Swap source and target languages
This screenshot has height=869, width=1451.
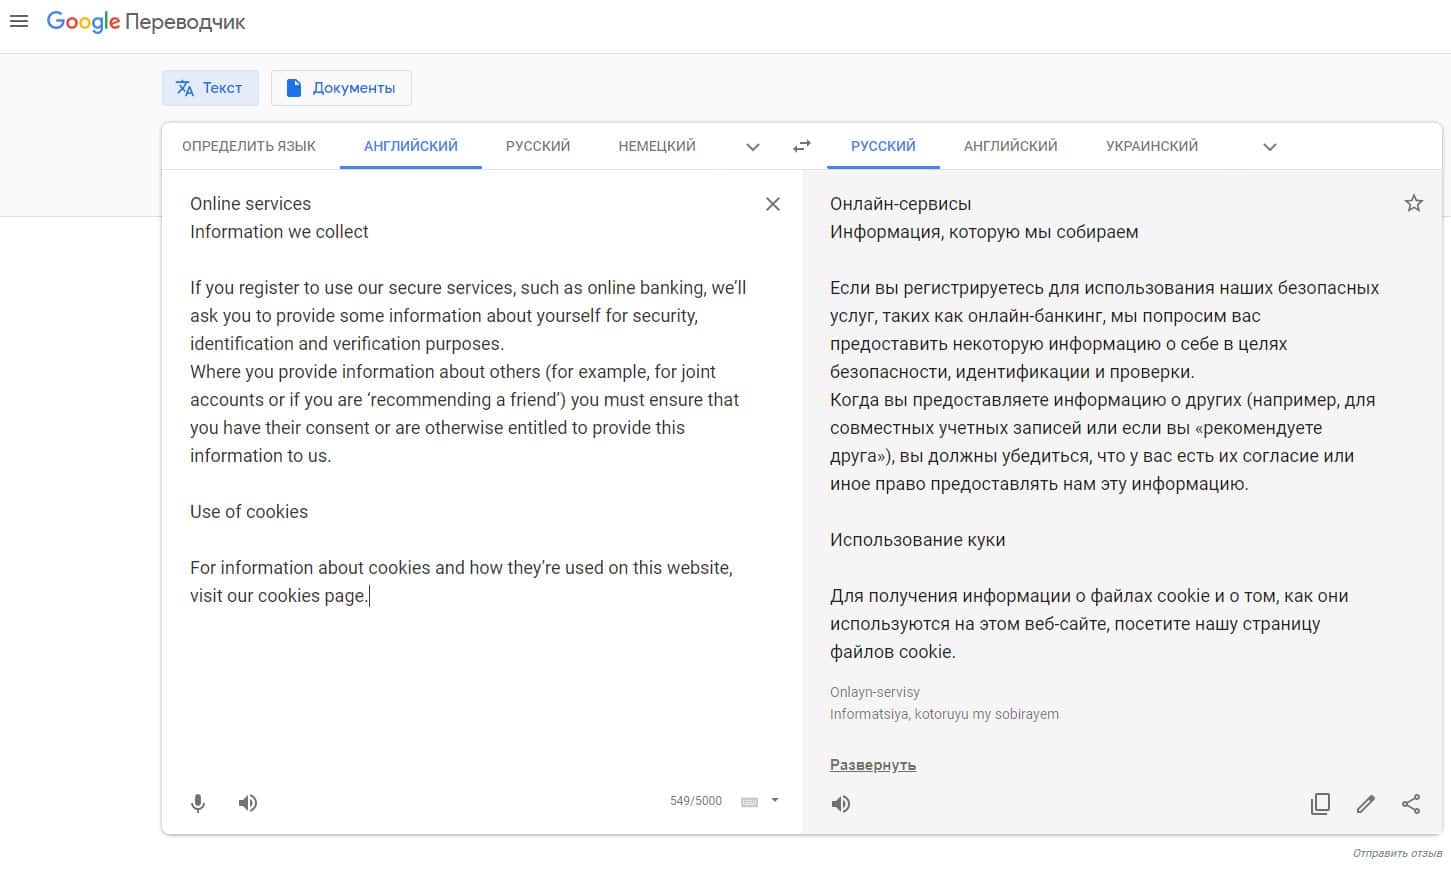[x=802, y=146]
